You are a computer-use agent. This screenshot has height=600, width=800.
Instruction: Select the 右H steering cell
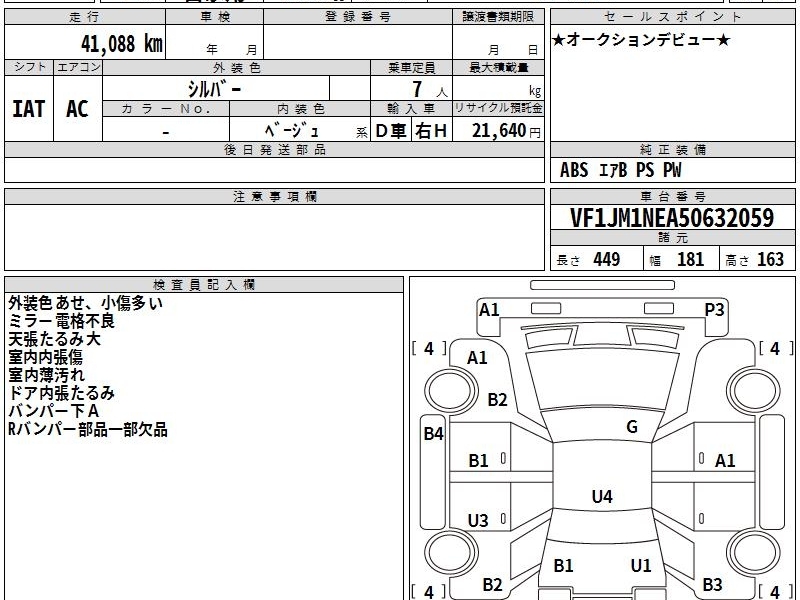point(432,131)
